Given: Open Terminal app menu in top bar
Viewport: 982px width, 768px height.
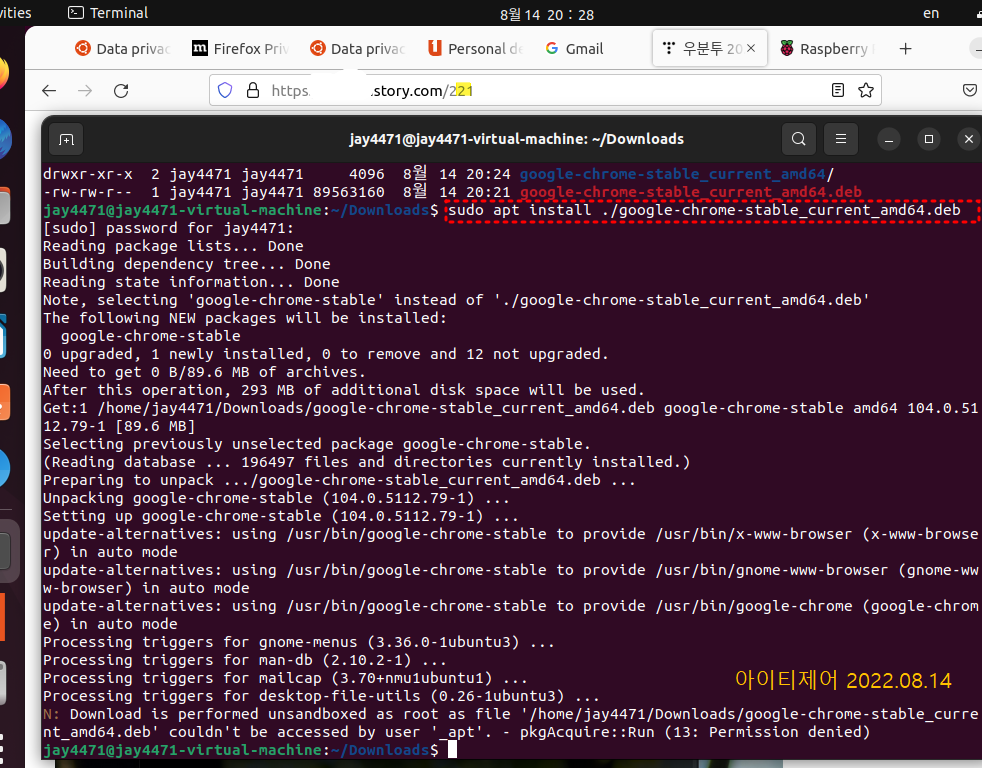Looking at the screenshot, I should point(108,13).
